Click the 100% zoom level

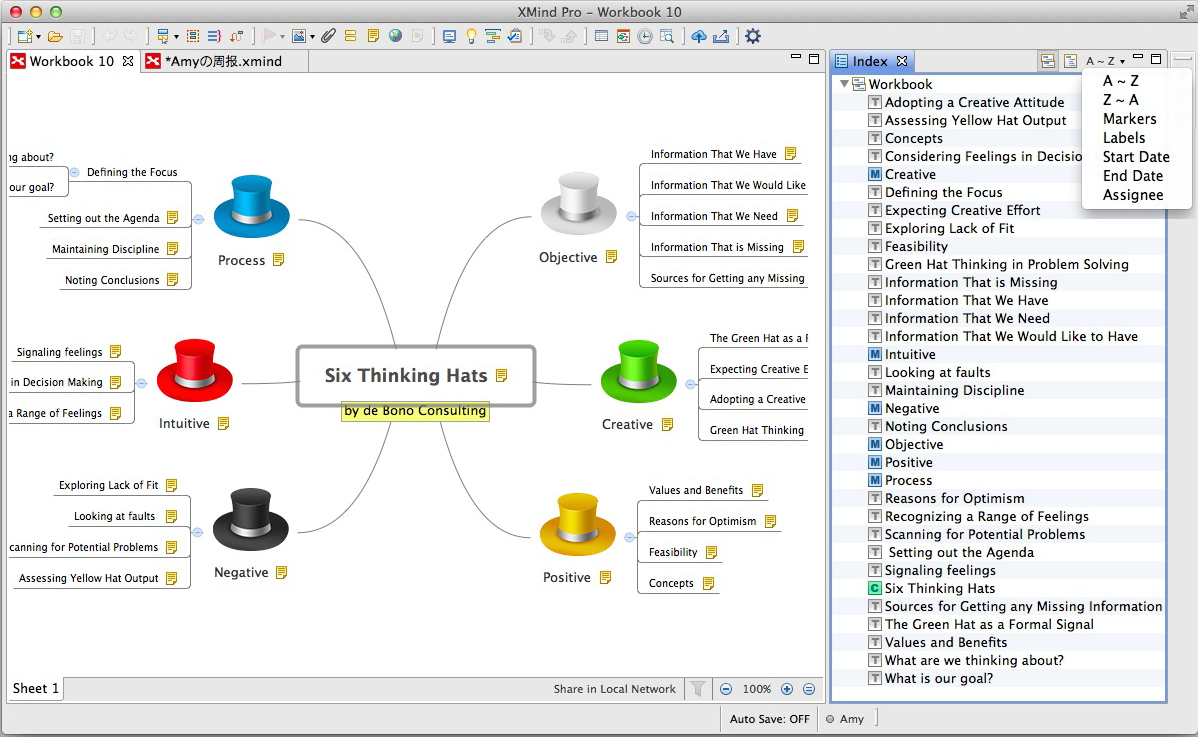point(756,689)
